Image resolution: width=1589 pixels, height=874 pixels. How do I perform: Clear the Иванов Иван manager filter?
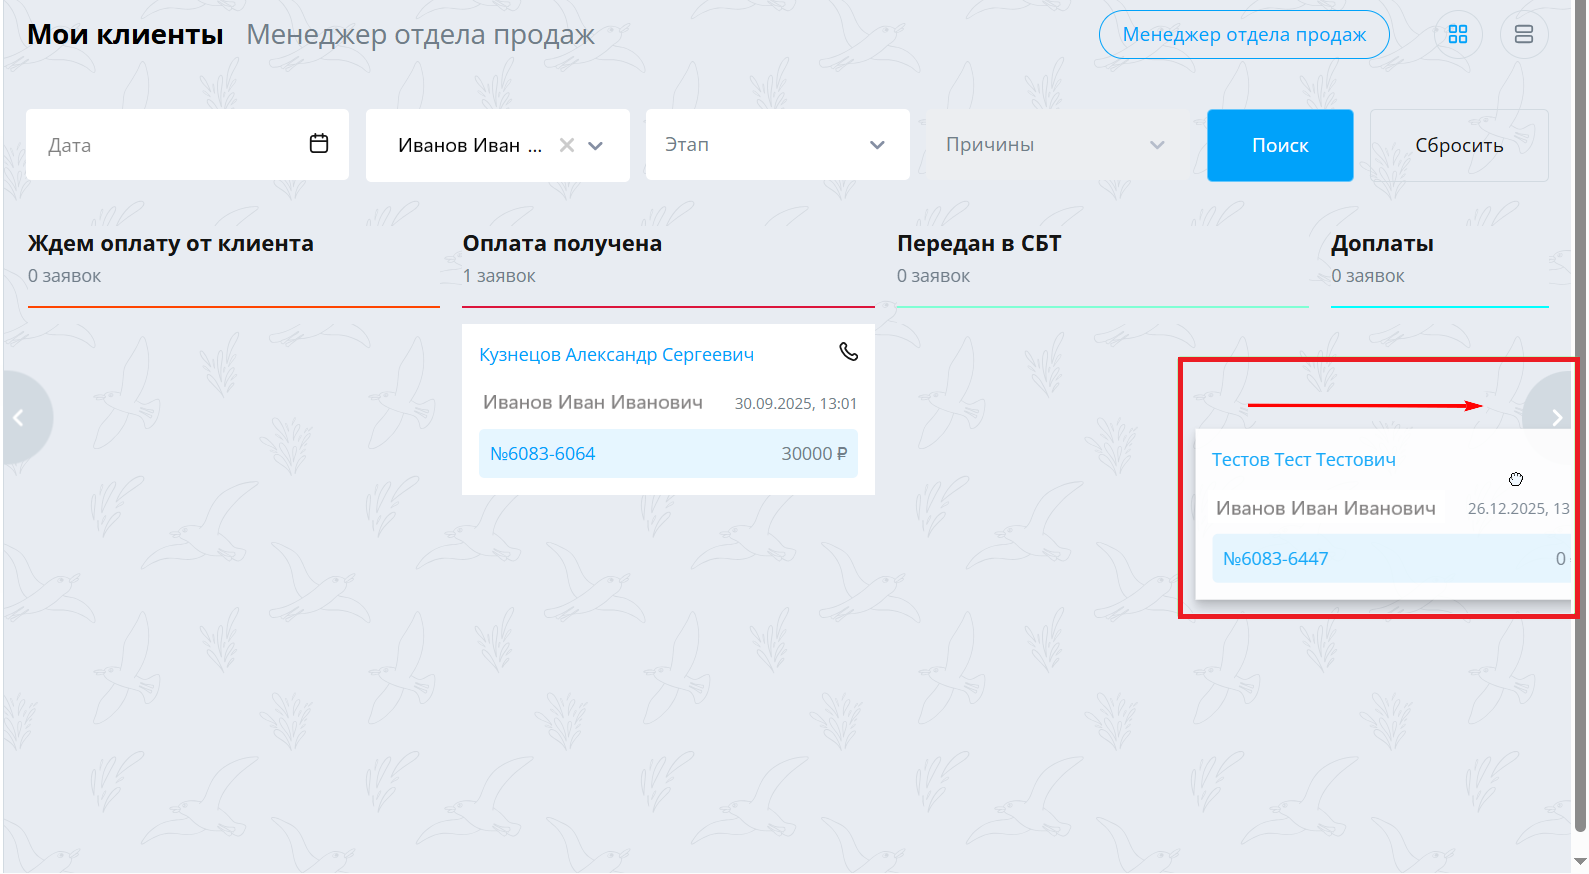[567, 145]
